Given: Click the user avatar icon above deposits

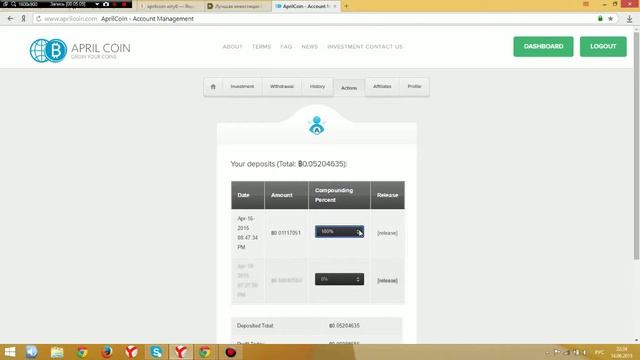Looking at the screenshot, I should 317,125.
